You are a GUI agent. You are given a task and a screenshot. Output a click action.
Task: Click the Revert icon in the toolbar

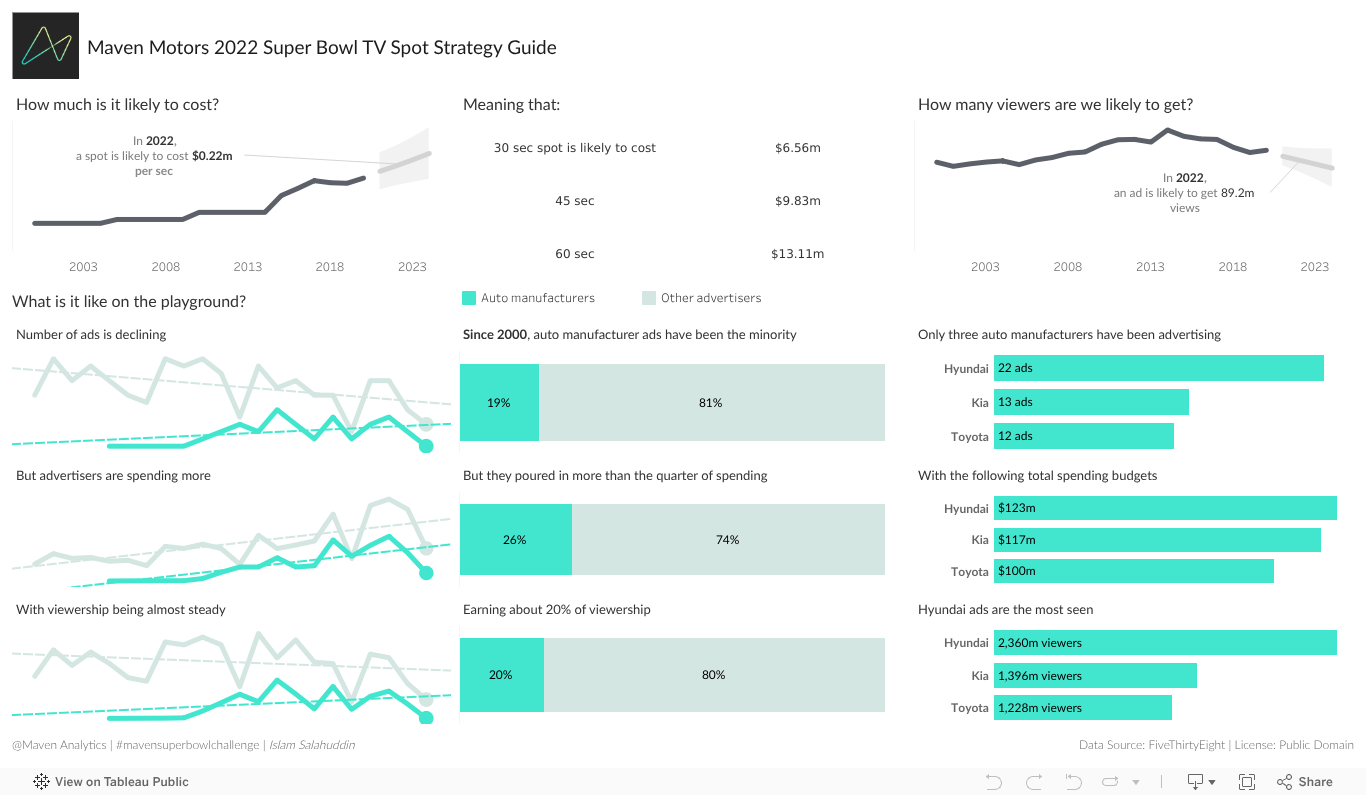tap(1074, 782)
